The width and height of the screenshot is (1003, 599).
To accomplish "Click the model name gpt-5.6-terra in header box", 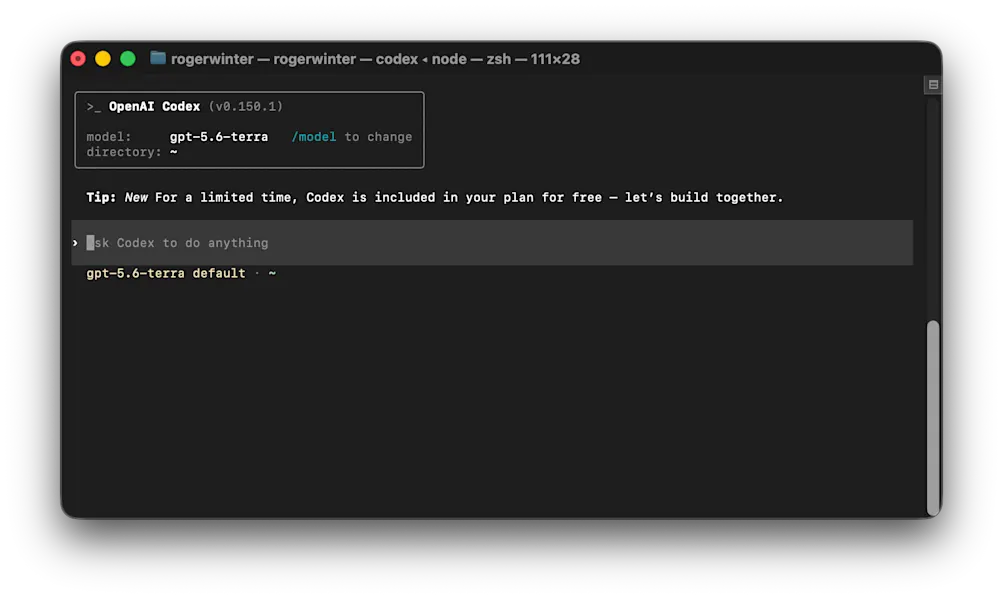I will click(219, 137).
